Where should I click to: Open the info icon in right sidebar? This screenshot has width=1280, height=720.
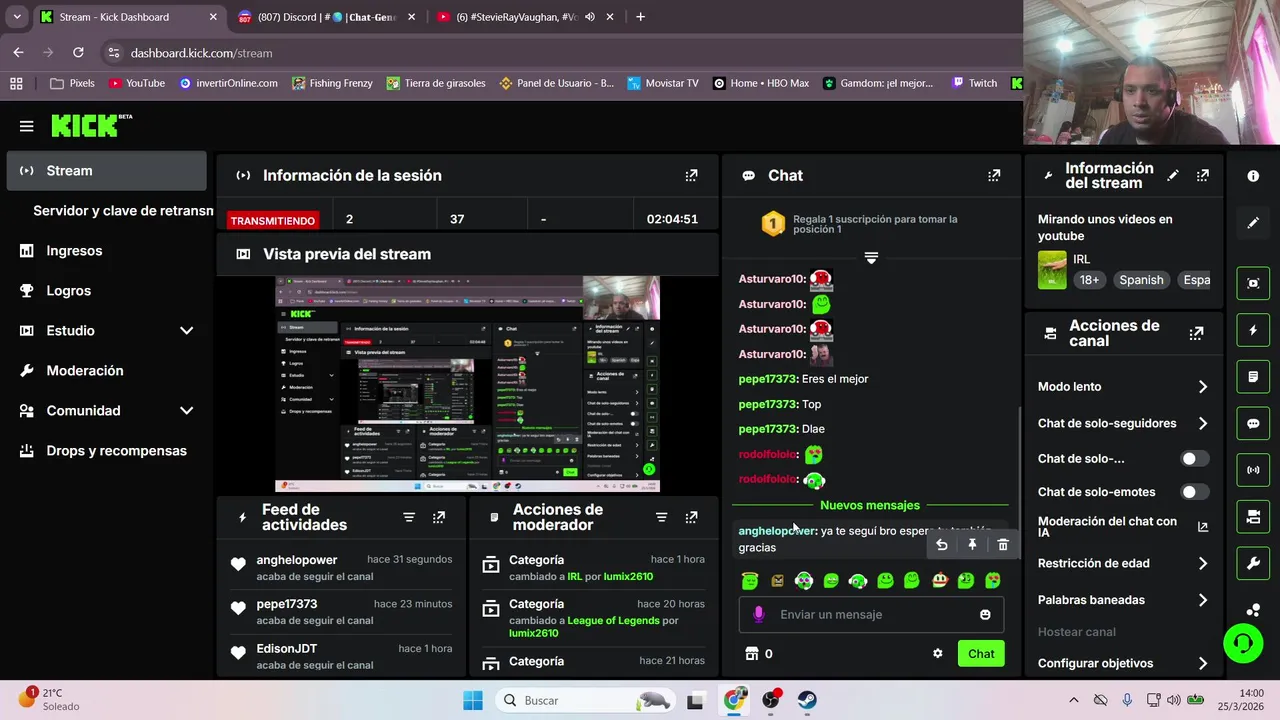(1253, 176)
